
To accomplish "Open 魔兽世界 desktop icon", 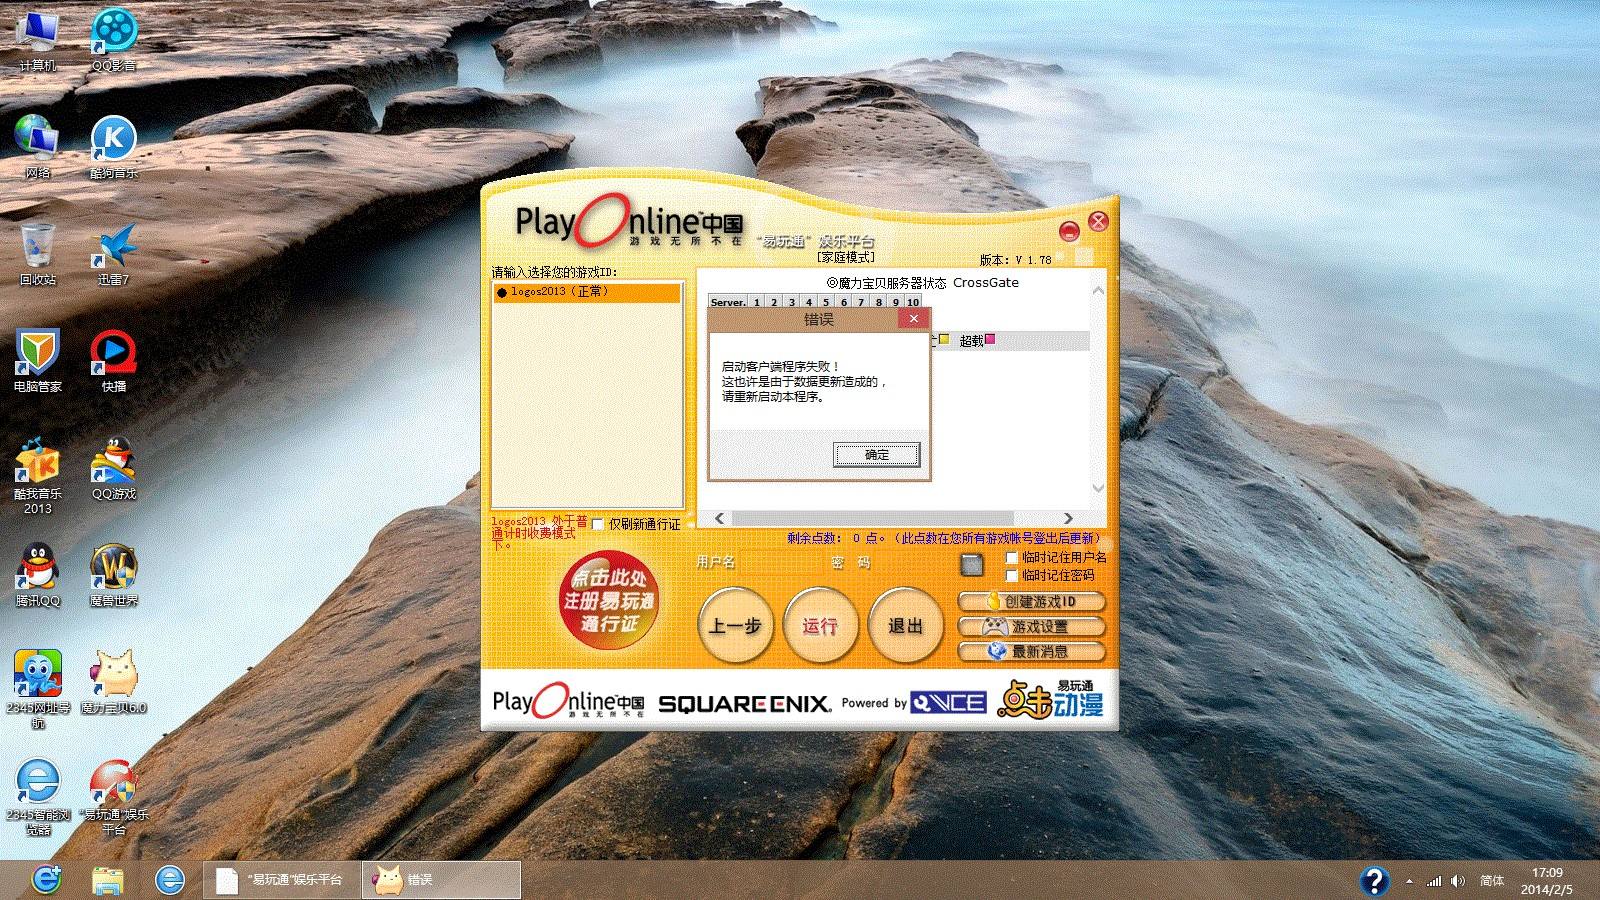I will coord(114,576).
